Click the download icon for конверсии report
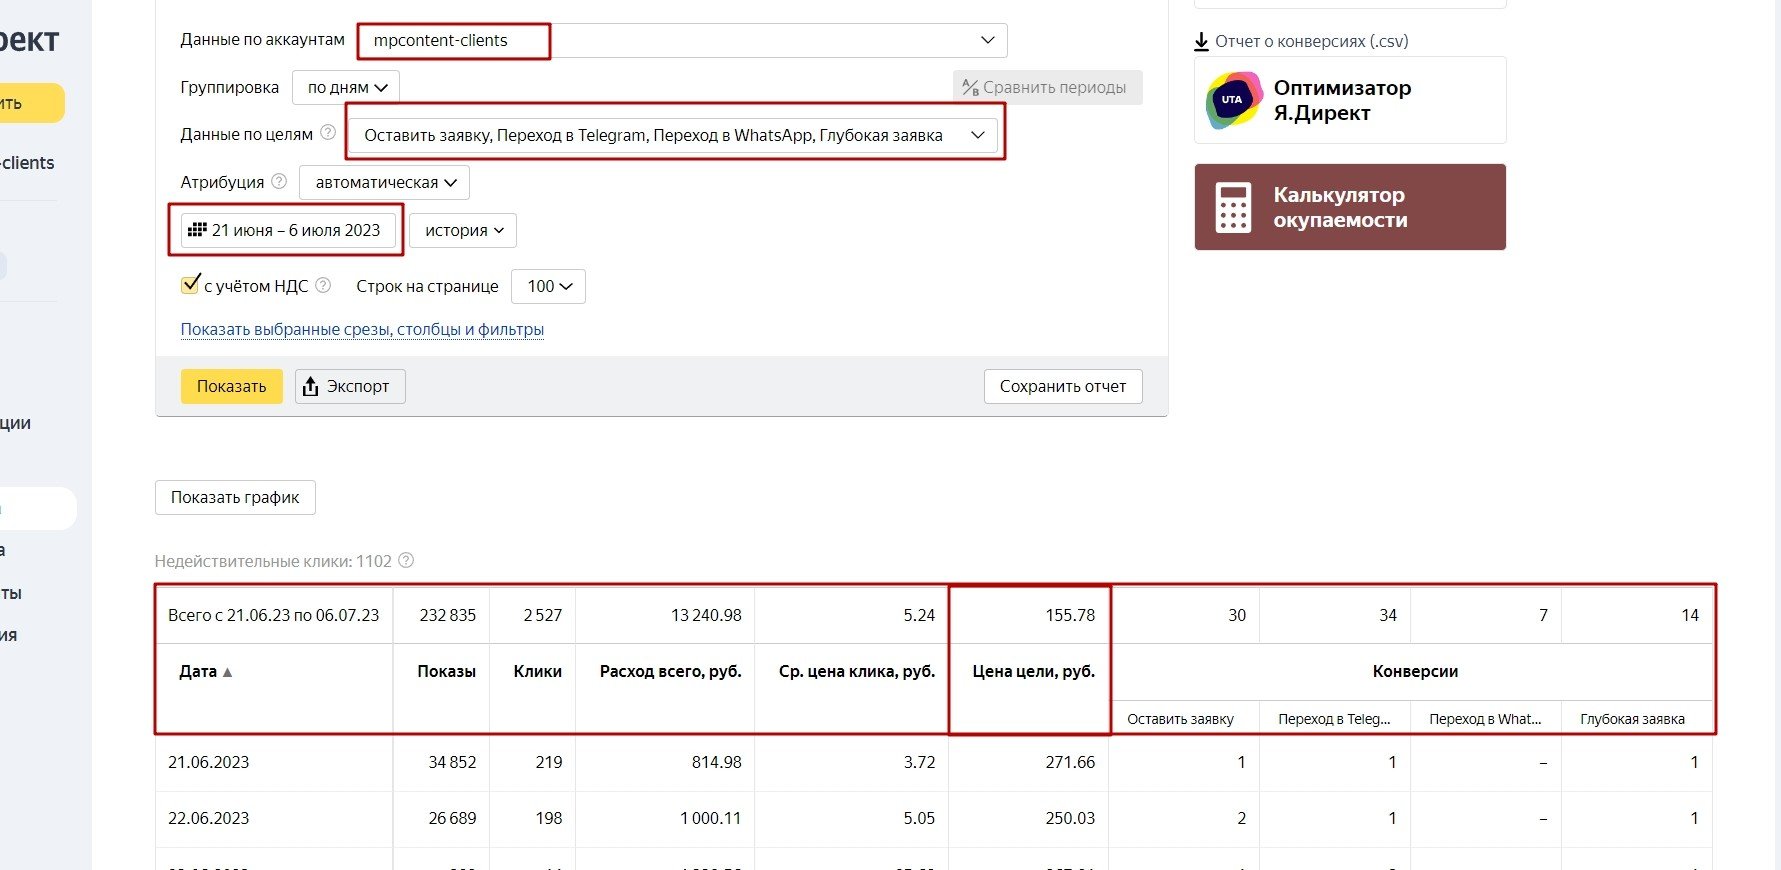Image resolution: width=1781 pixels, height=870 pixels. click(1202, 42)
